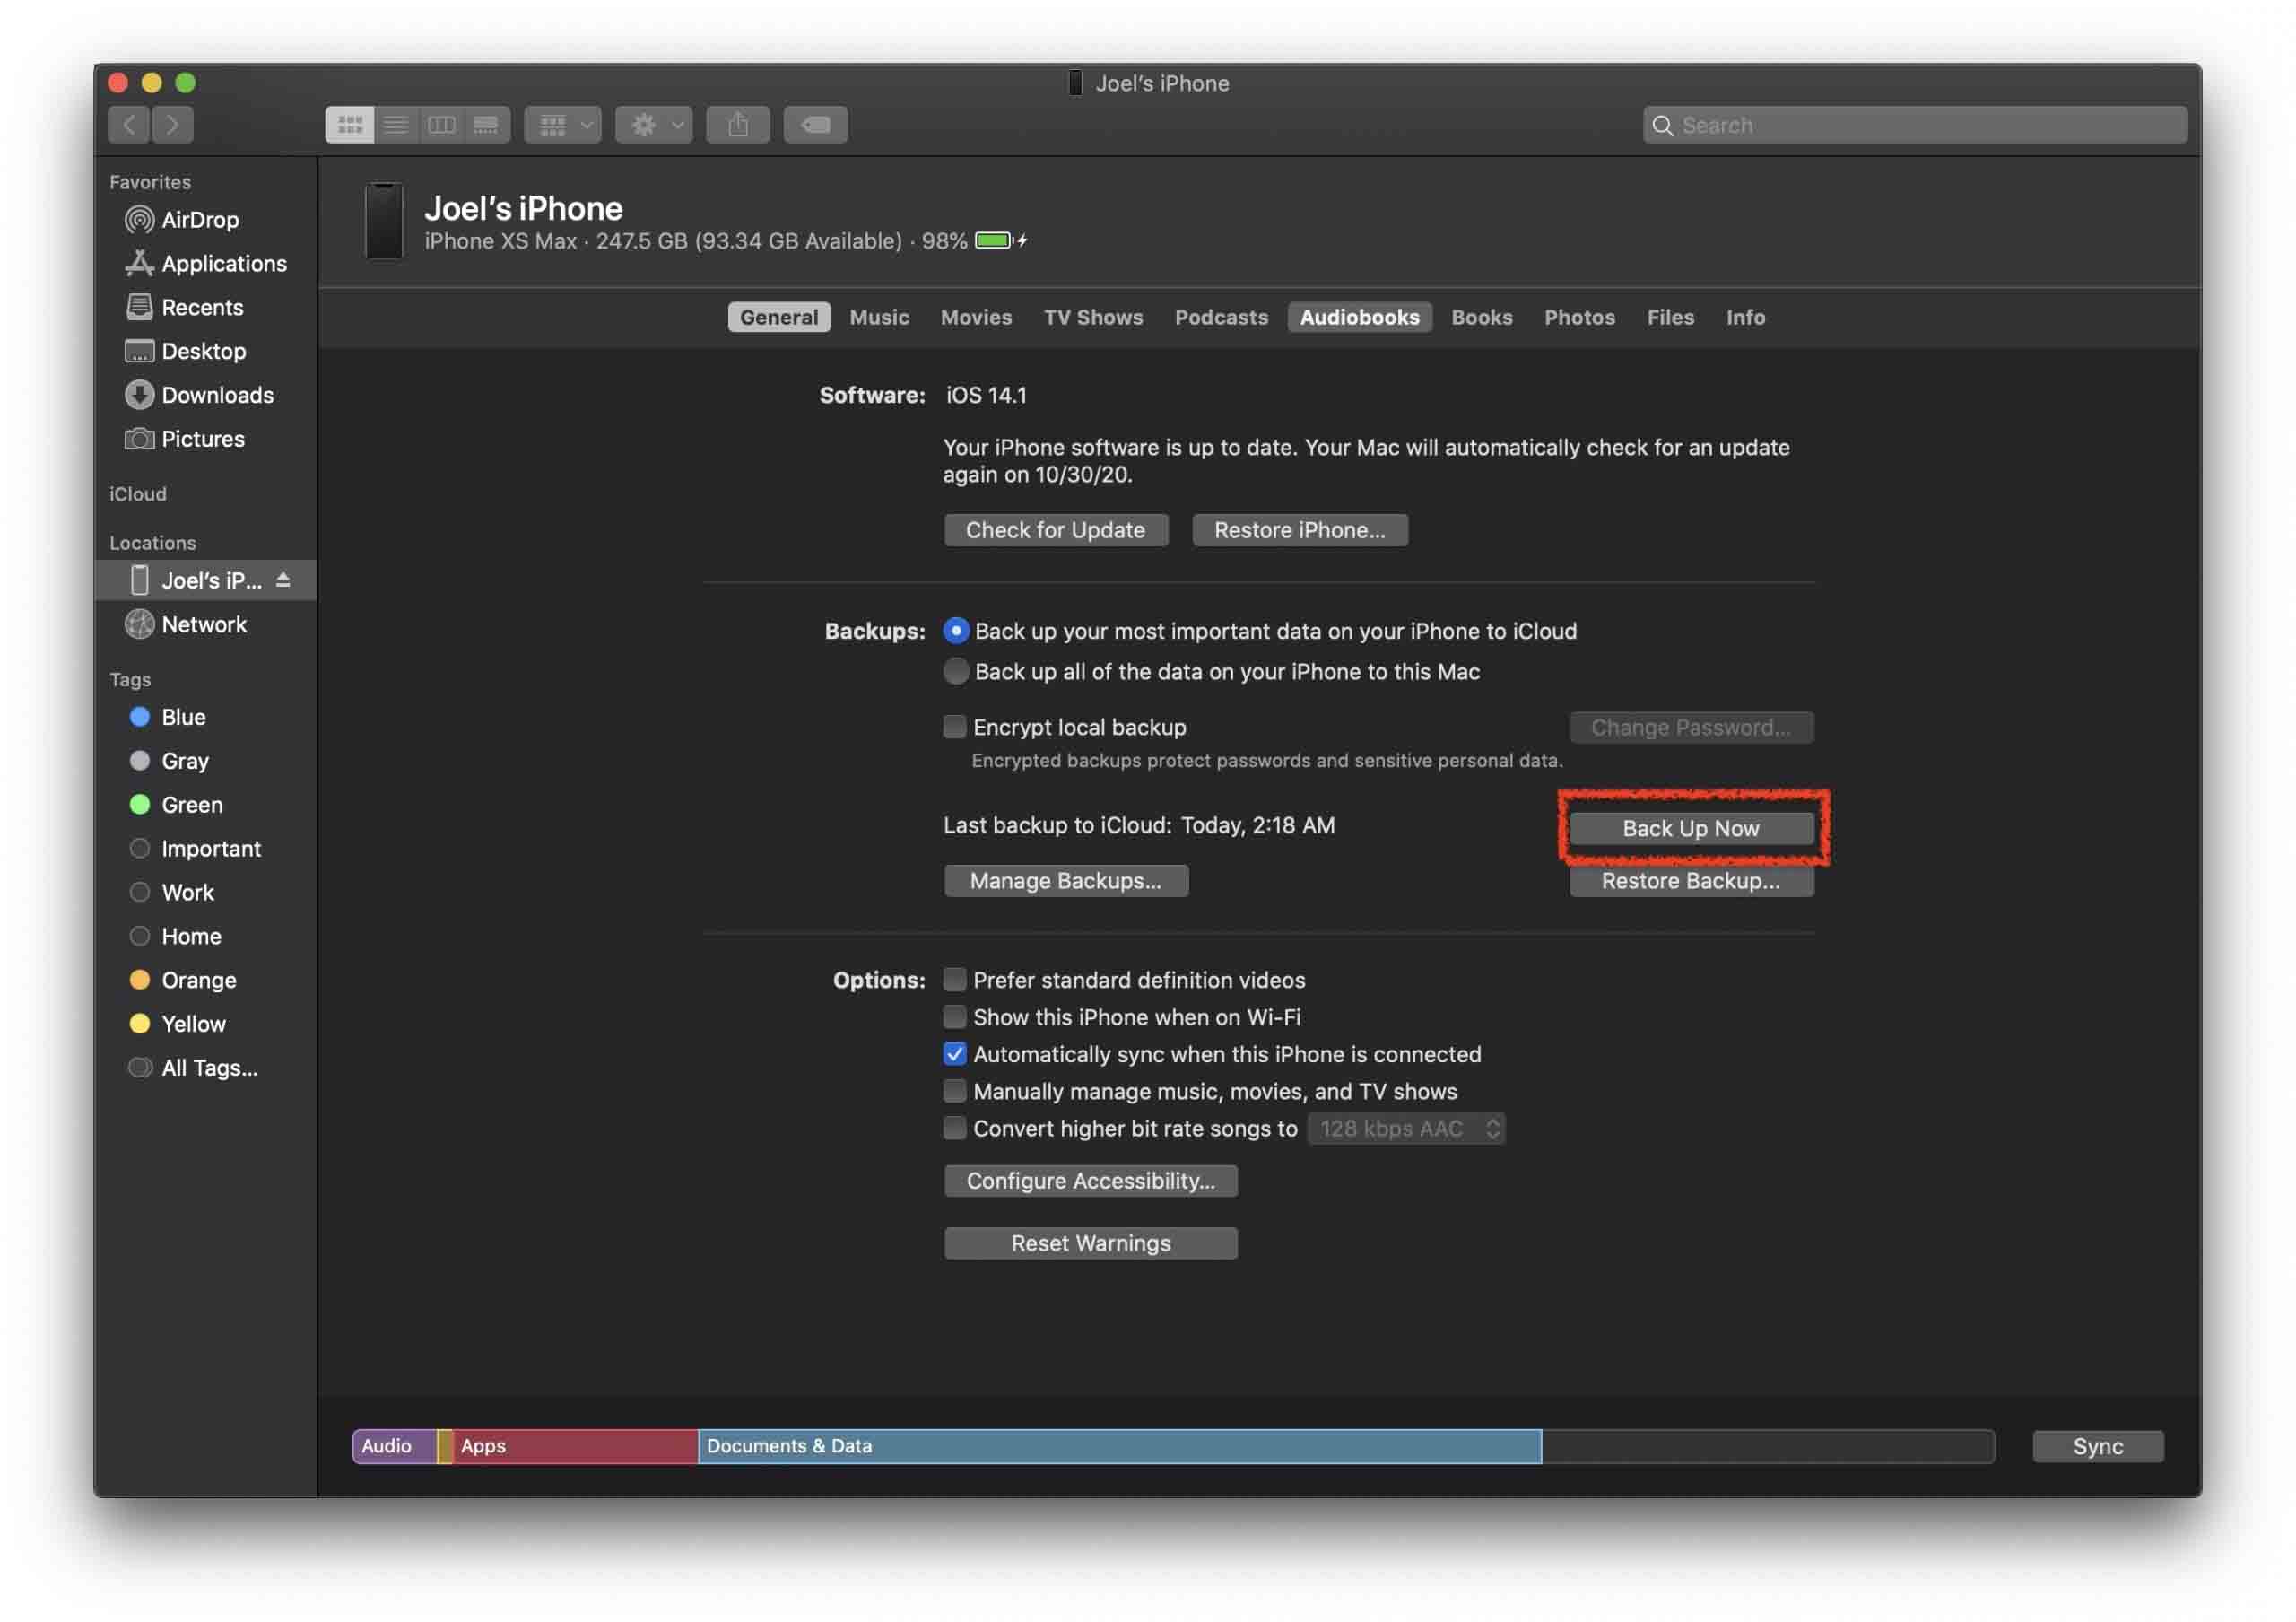Open Desktop in the sidebar

point(185,352)
